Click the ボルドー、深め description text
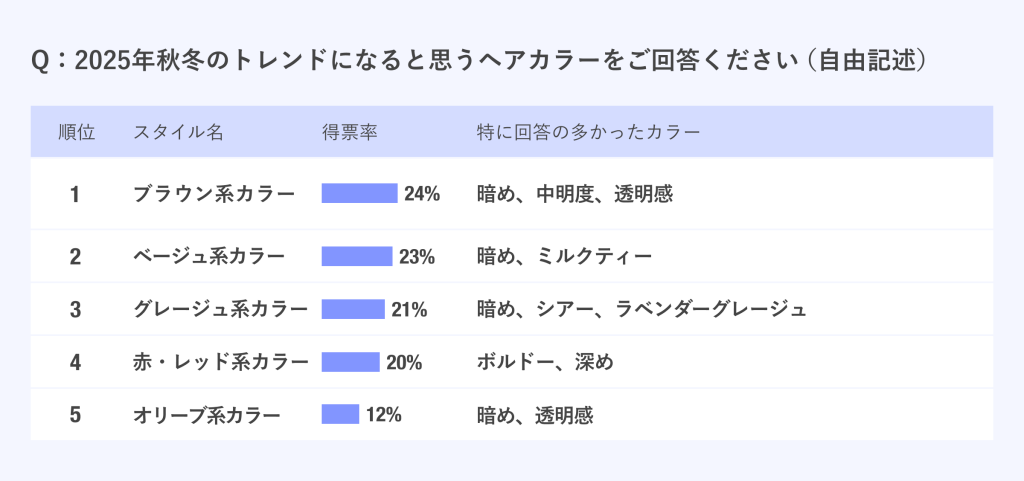 point(545,362)
